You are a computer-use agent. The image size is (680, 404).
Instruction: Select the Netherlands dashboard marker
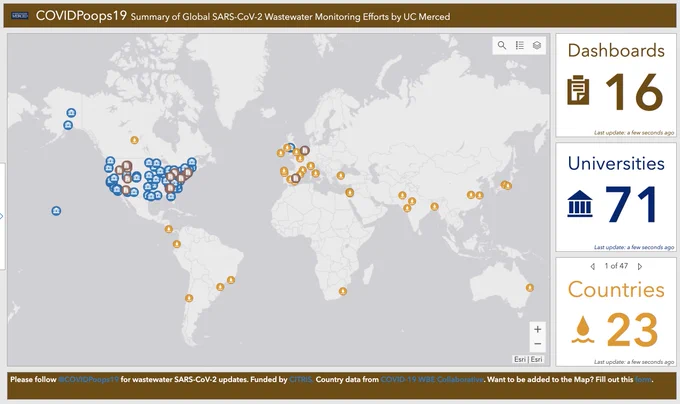(x=305, y=151)
